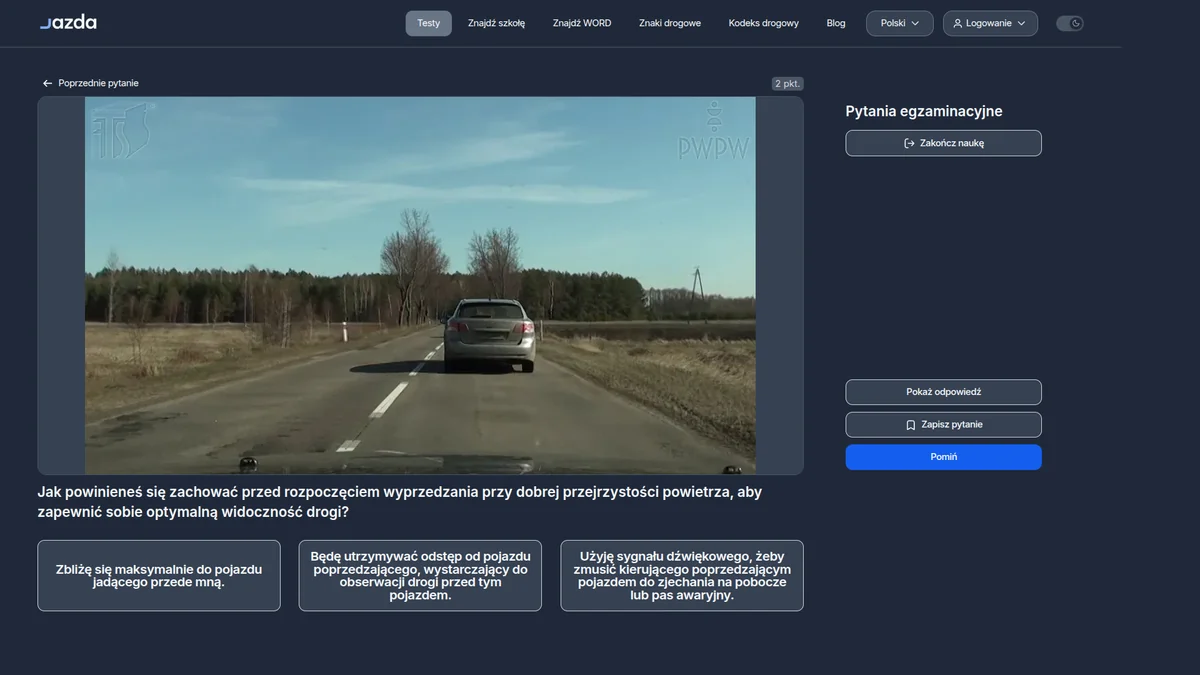1200x675 pixels.
Task: Select answer 'Zbliżę się maksymalnie do pojazdu'
Action: 159,576
